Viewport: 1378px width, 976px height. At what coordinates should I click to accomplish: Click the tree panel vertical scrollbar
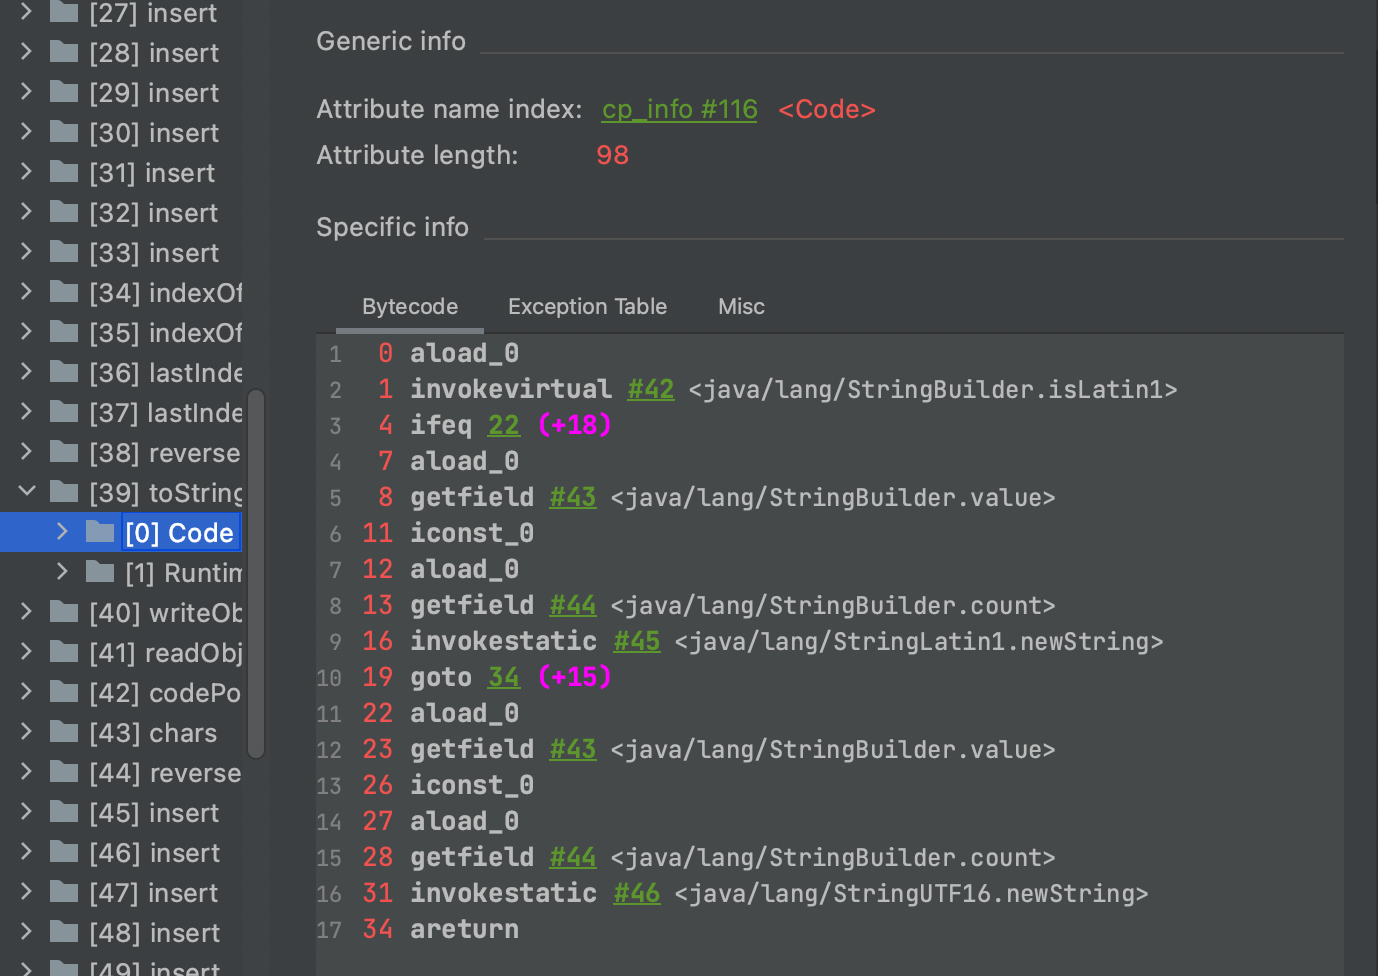point(256,573)
